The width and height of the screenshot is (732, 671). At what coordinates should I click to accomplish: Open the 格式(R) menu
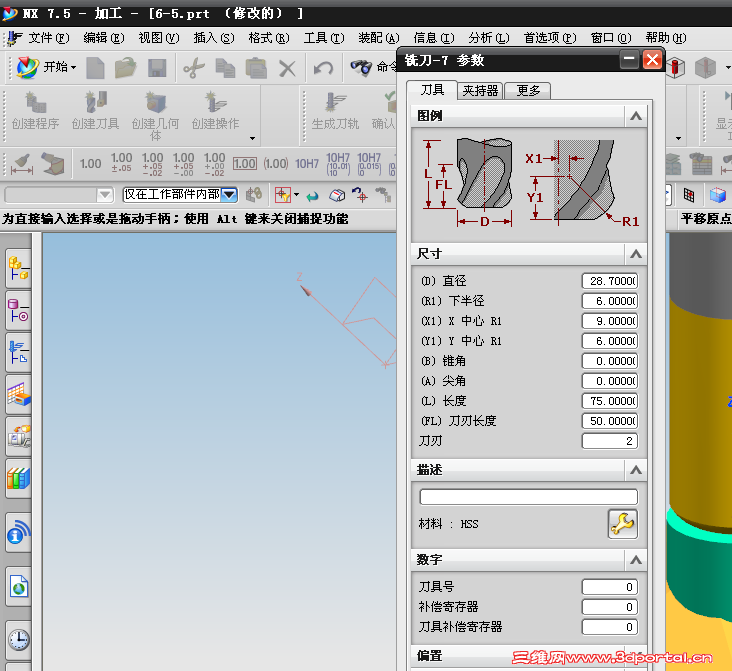[269, 38]
